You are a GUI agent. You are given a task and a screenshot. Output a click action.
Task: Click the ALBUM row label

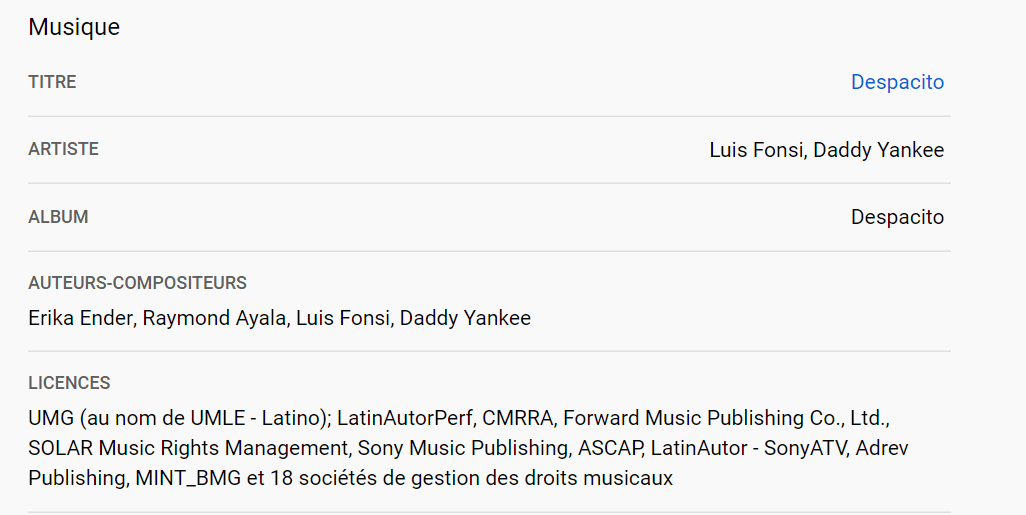[58, 217]
